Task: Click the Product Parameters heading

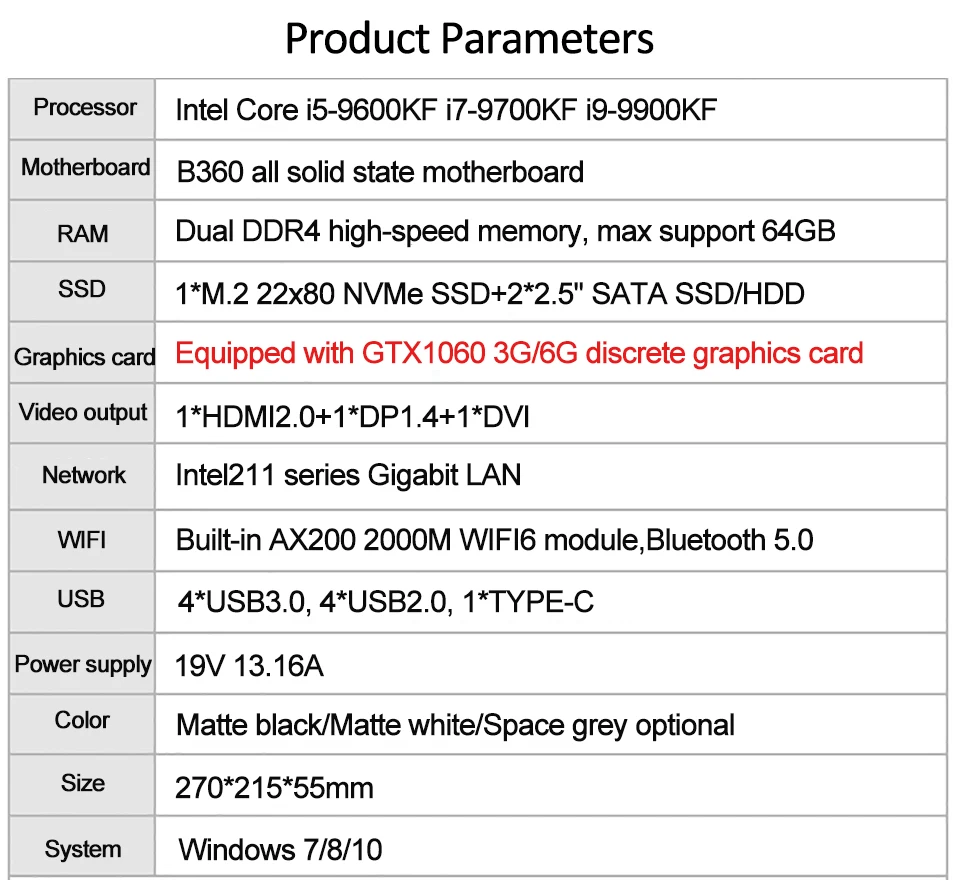Action: pyautogui.click(x=469, y=39)
